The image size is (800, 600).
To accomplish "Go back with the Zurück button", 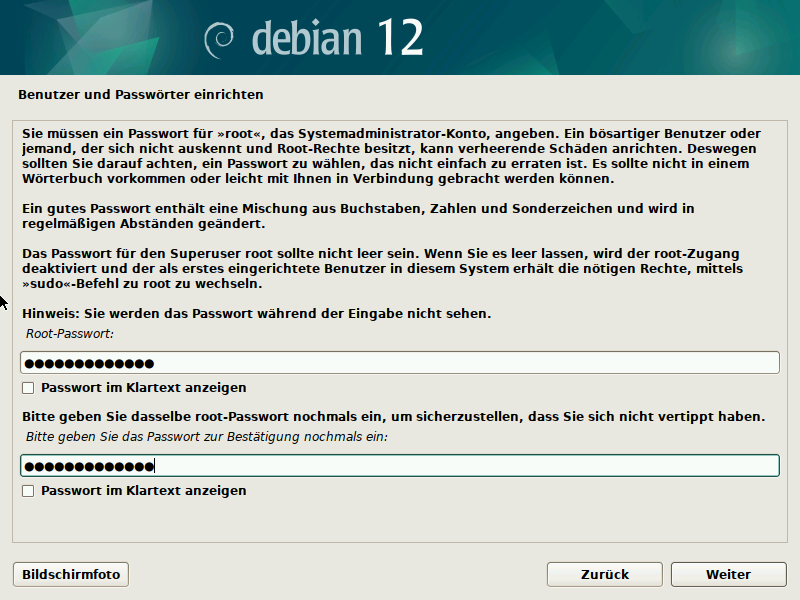I will click(x=604, y=574).
